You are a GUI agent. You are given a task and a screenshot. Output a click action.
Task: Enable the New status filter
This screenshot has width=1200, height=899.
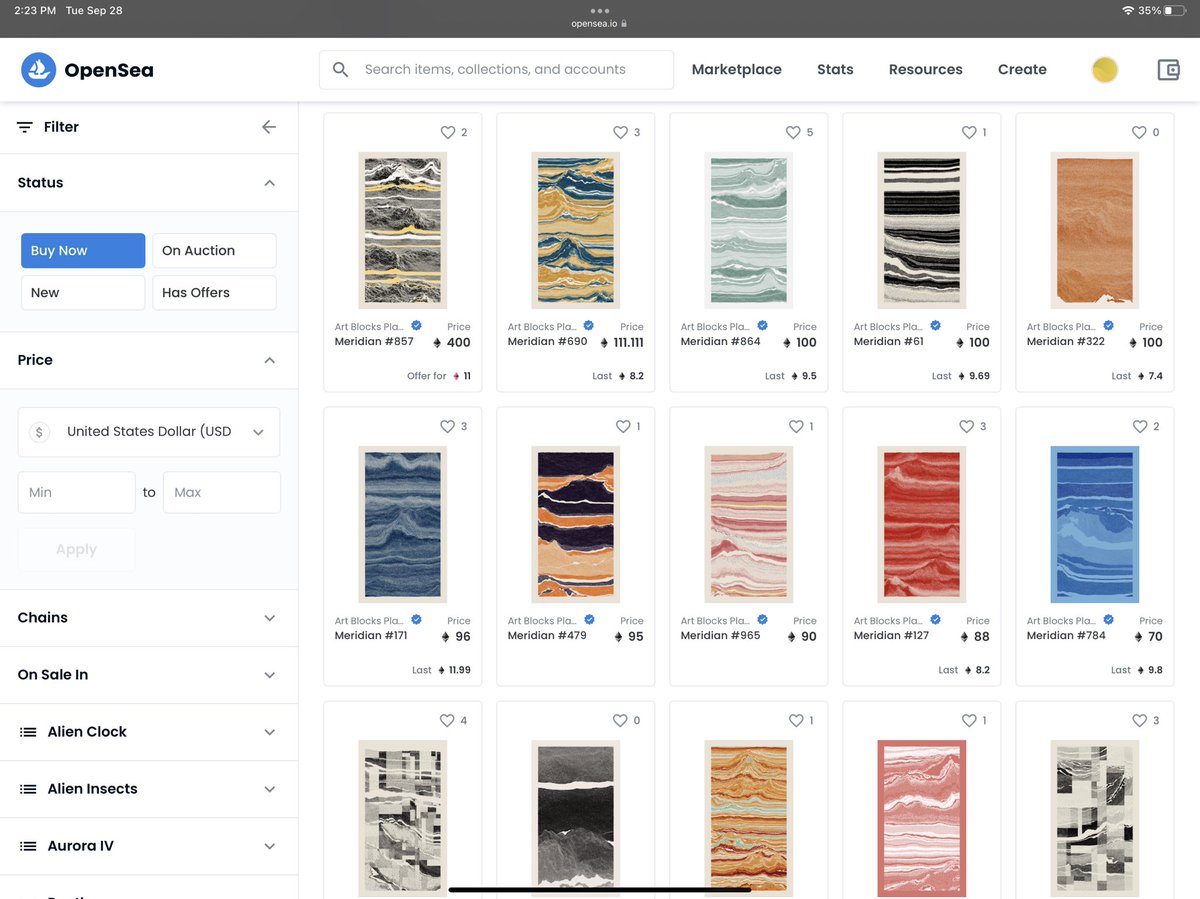coord(83,293)
